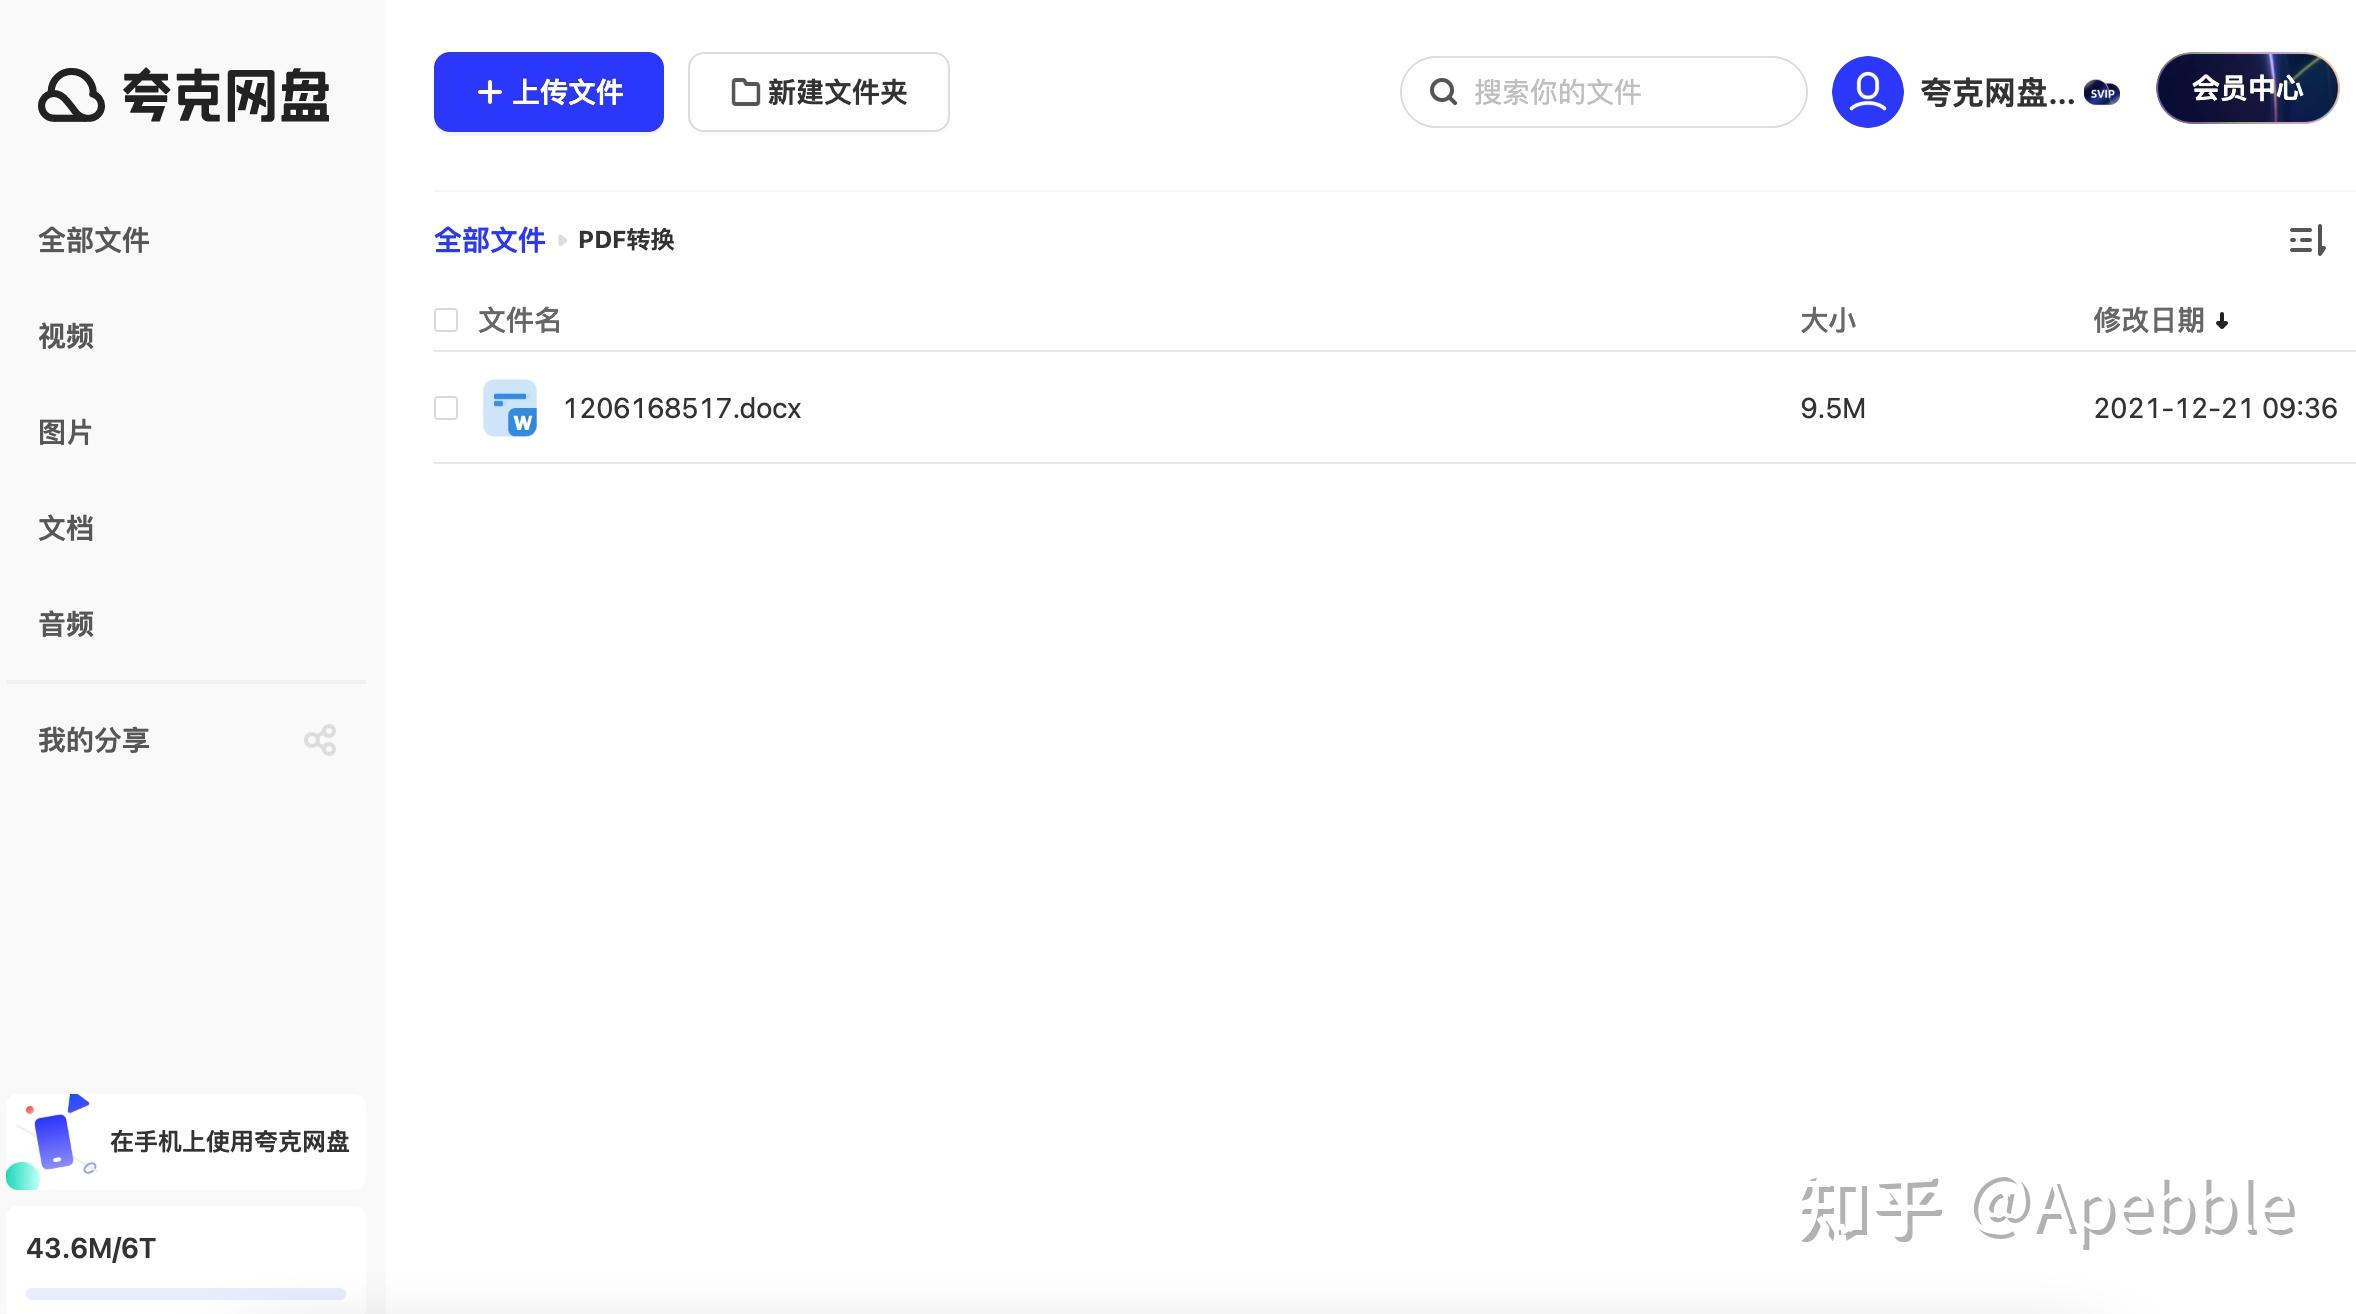
Task: Open the sort order list icon
Action: click(x=2308, y=240)
